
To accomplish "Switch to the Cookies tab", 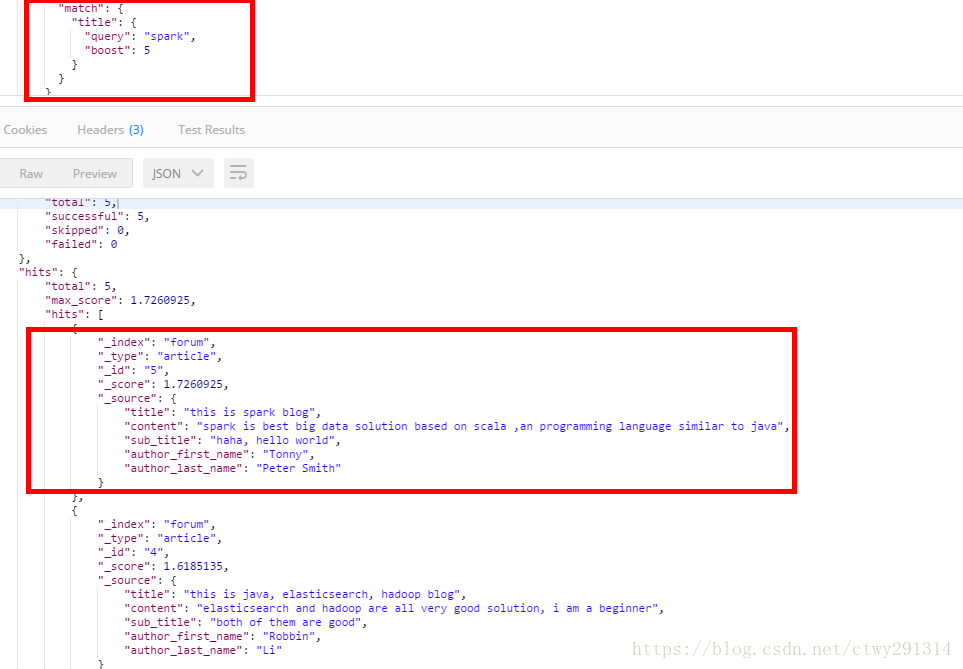I will pos(25,130).
